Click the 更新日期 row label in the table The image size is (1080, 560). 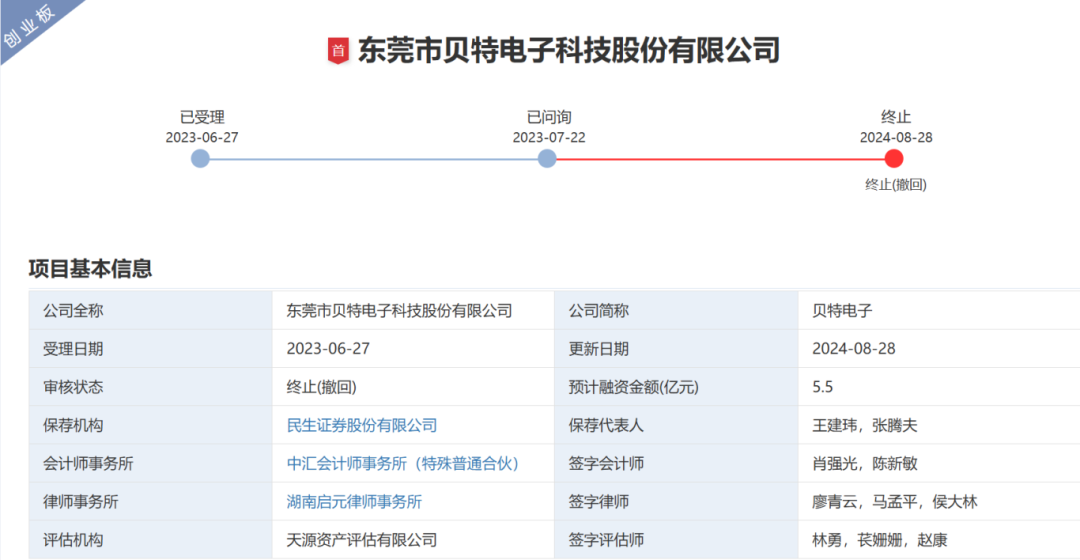pos(599,349)
